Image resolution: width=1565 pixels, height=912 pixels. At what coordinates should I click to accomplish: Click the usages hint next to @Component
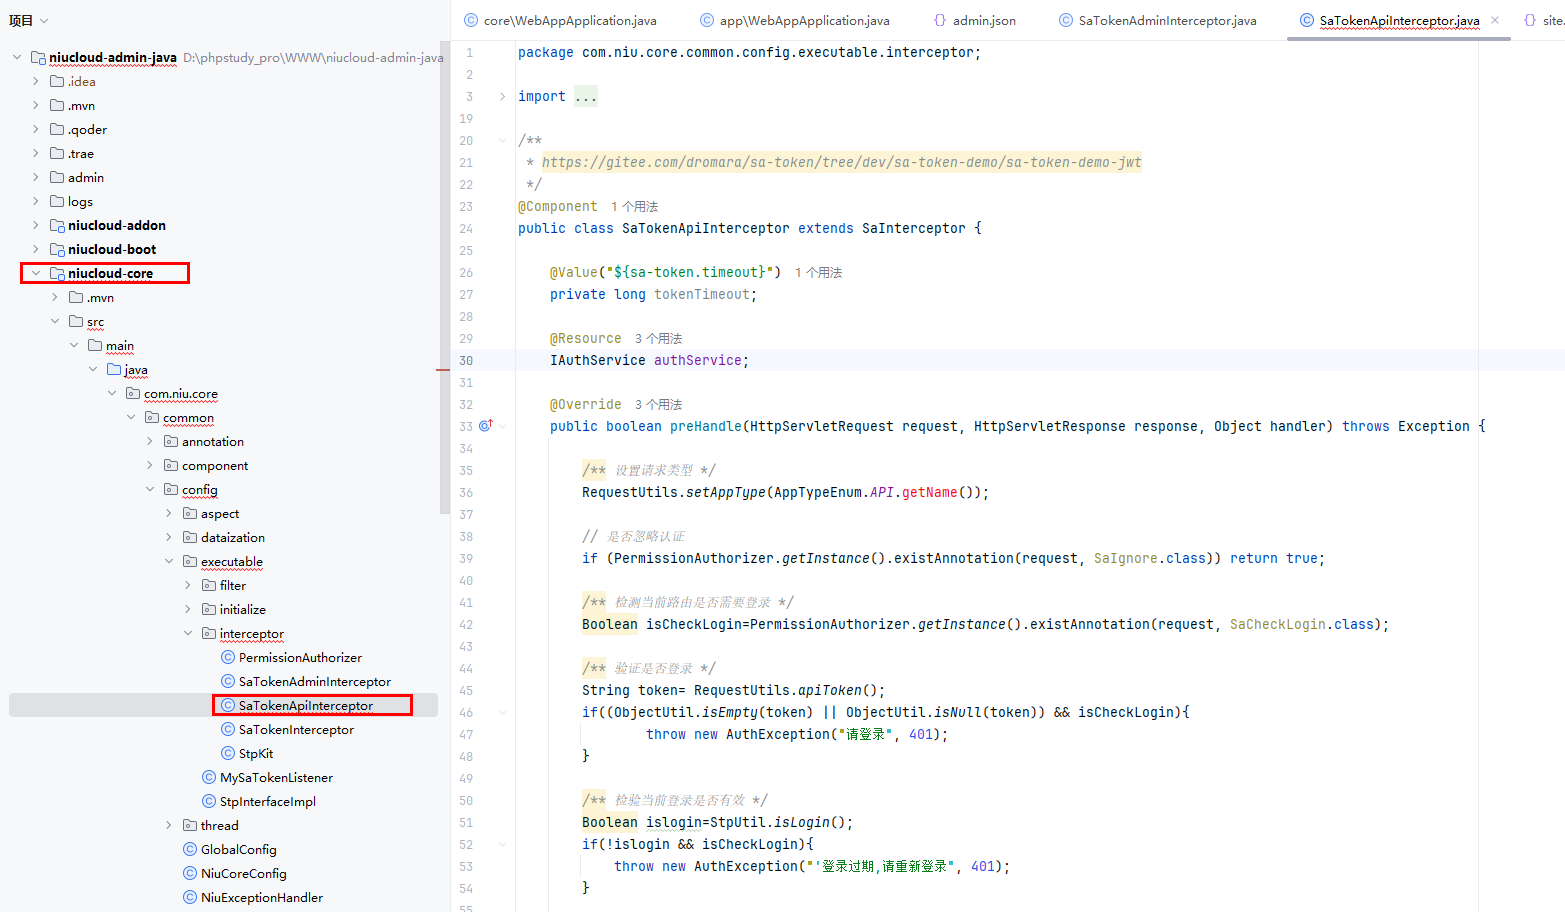point(634,207)
